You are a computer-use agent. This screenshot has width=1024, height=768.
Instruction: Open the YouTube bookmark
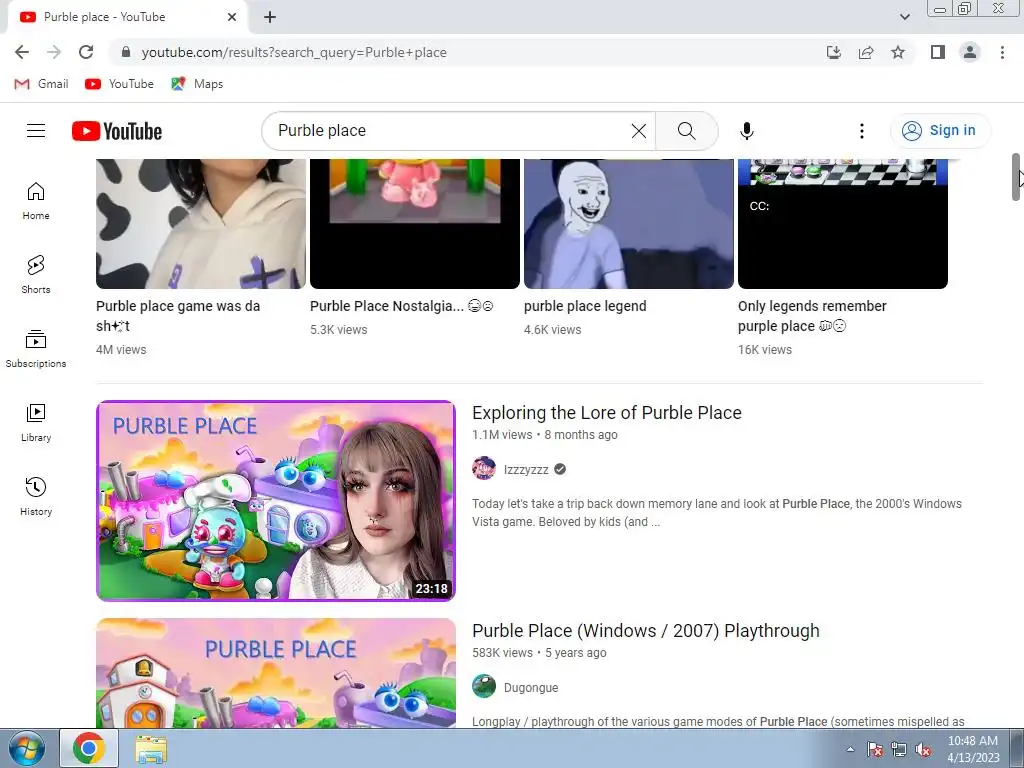120,84
